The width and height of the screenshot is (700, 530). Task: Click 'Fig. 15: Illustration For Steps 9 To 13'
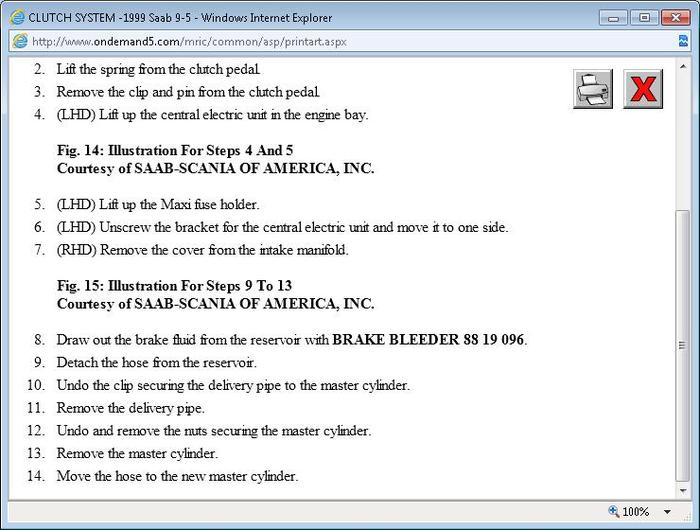coord(175,285)
